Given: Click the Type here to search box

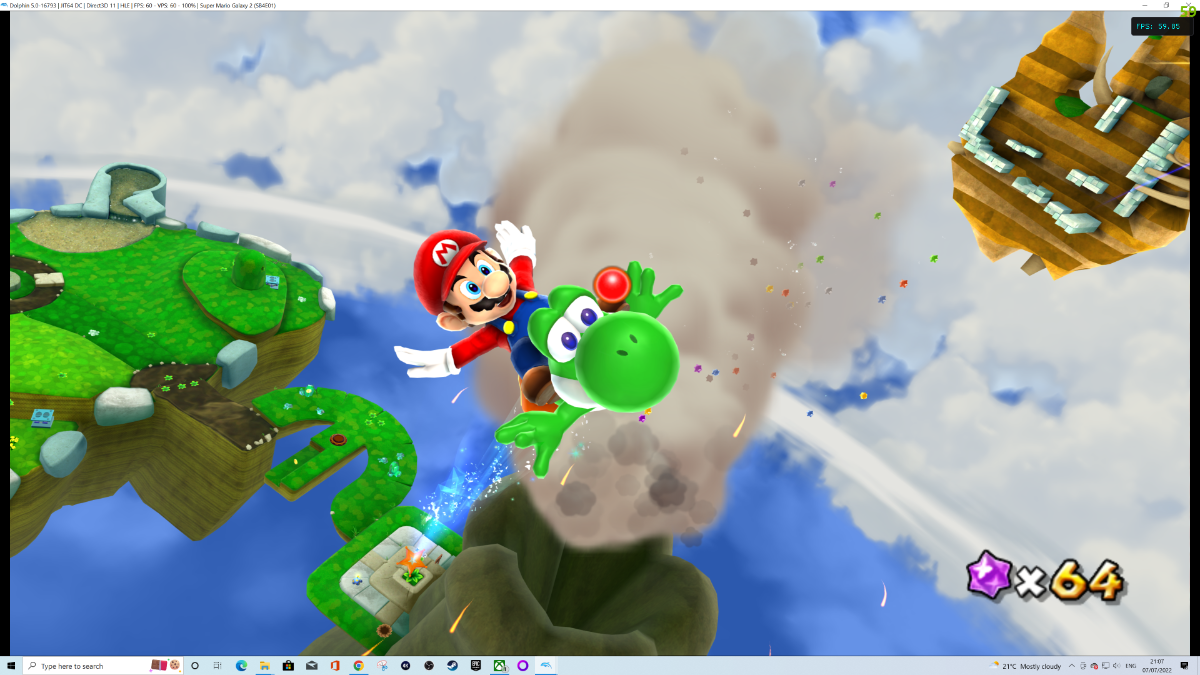Looking at the screenshot, I should click(x=103, y=665).
